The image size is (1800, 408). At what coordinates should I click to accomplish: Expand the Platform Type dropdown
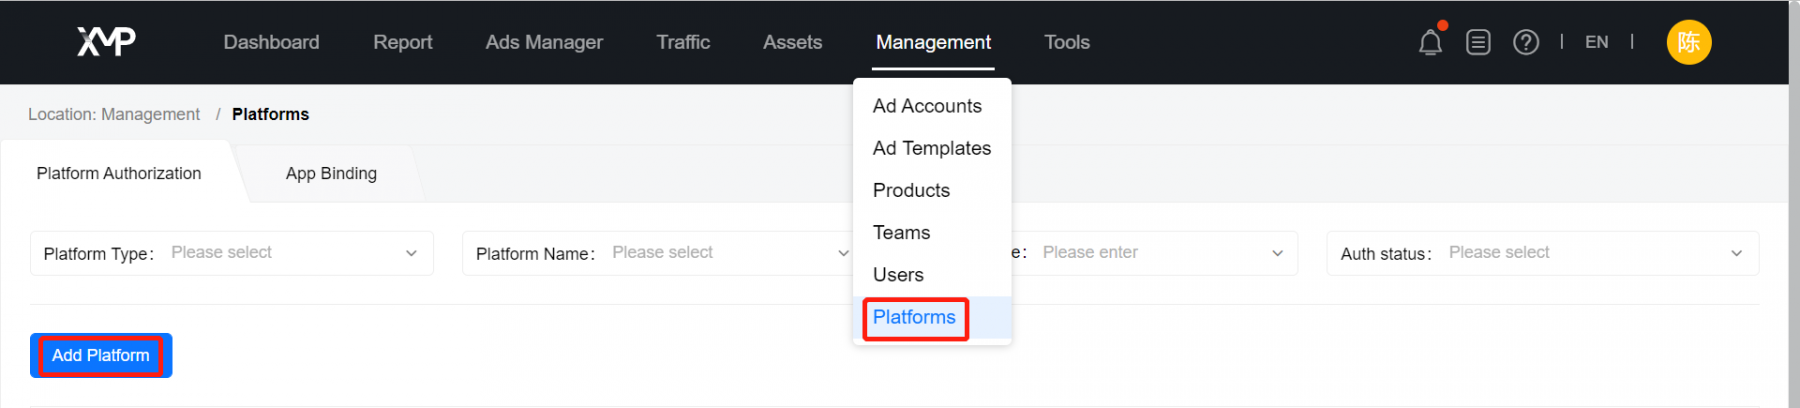tap(232, 253)
